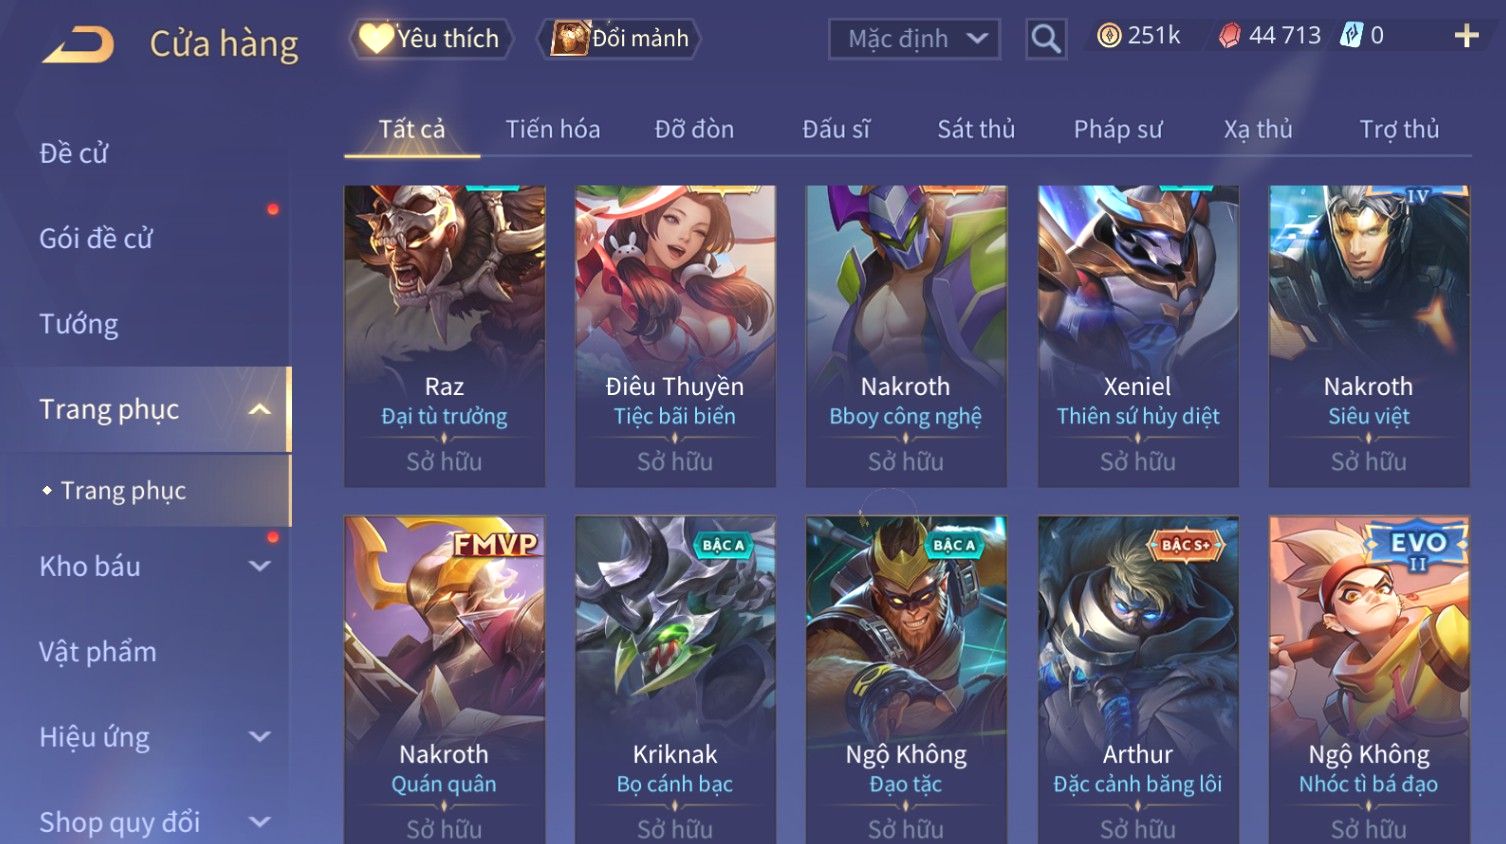The height and width of the screenshot is (844, 1506).
Task: Open the Đổi mảnh shard exchange
Action: 619,39
